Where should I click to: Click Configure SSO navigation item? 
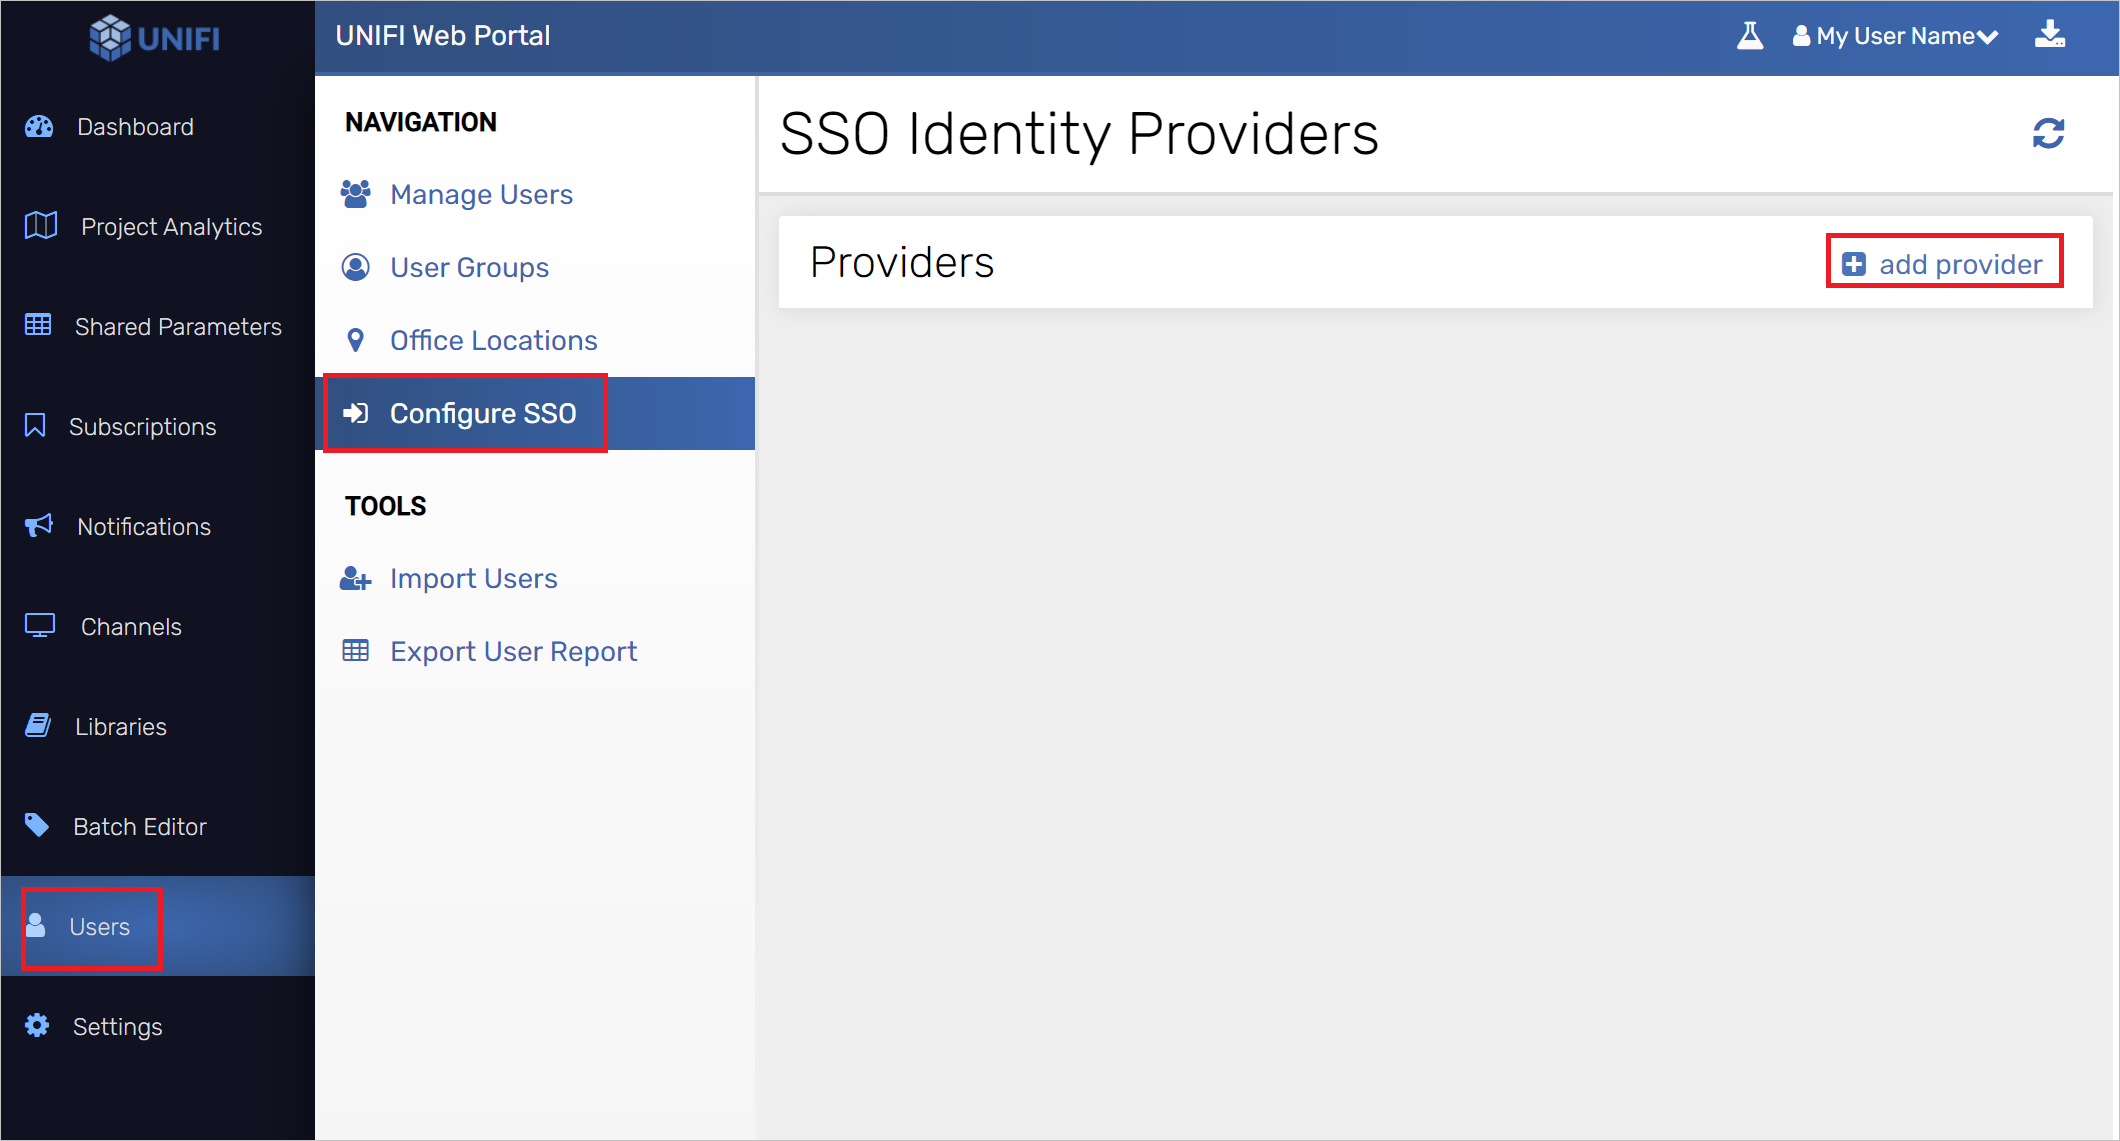[485, 412]
